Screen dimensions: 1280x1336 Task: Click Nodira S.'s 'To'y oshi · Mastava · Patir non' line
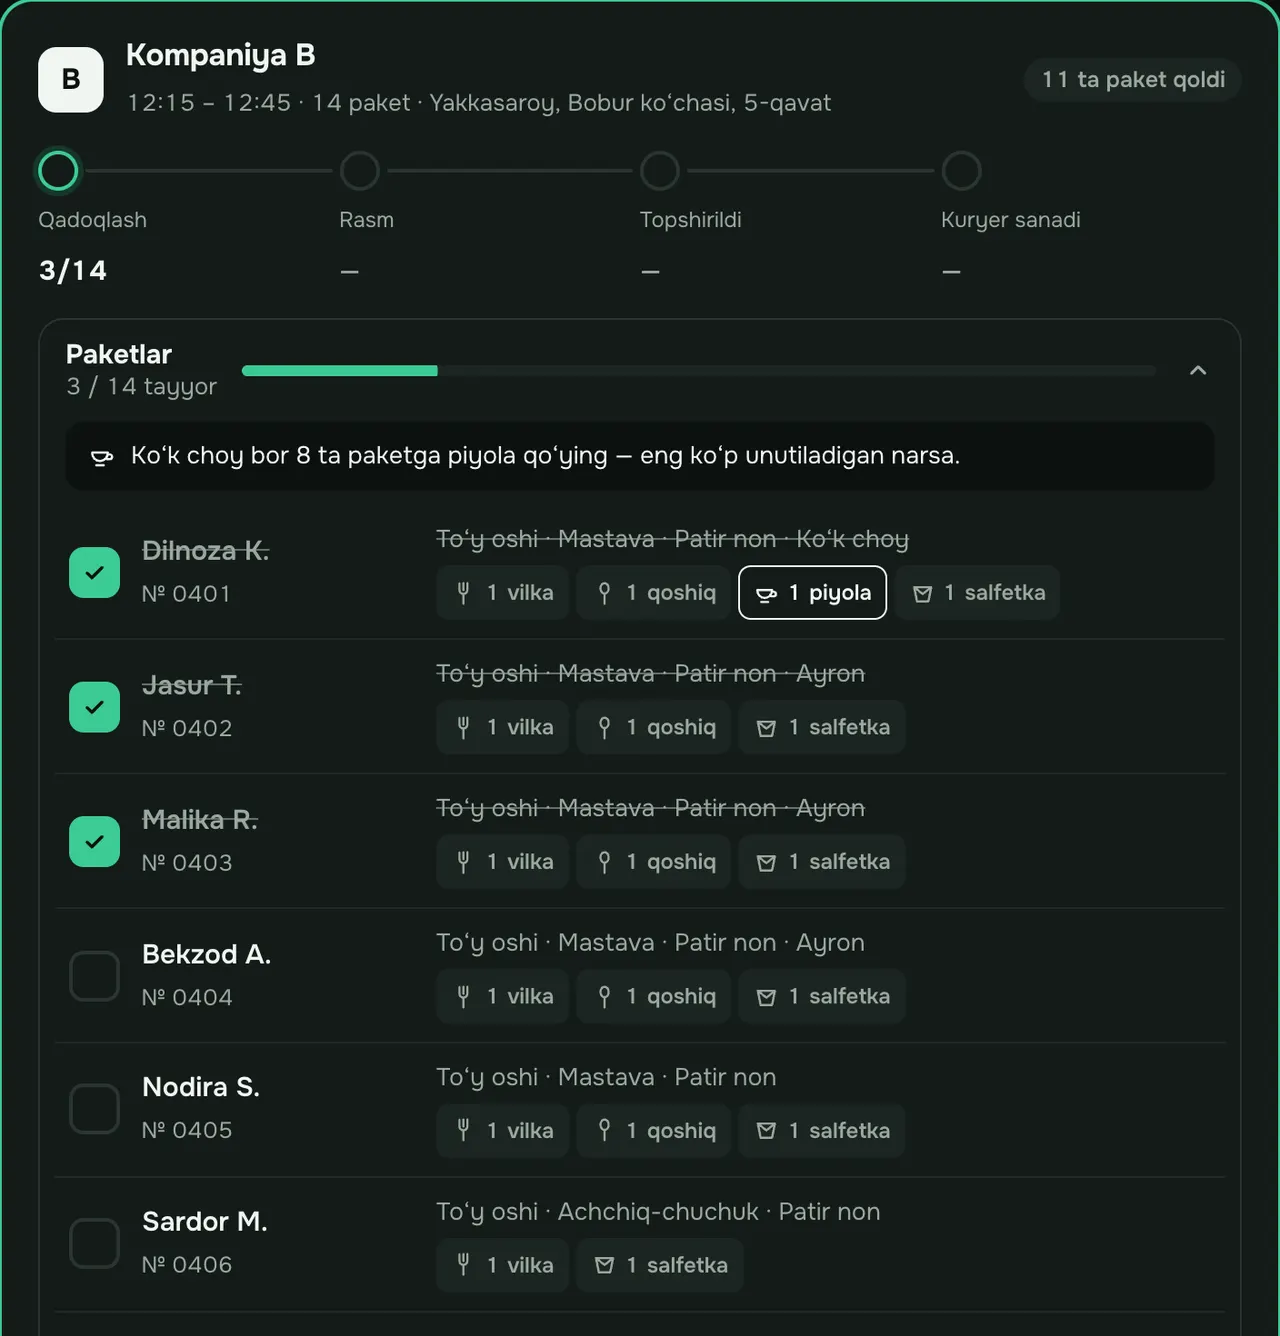606,1077
